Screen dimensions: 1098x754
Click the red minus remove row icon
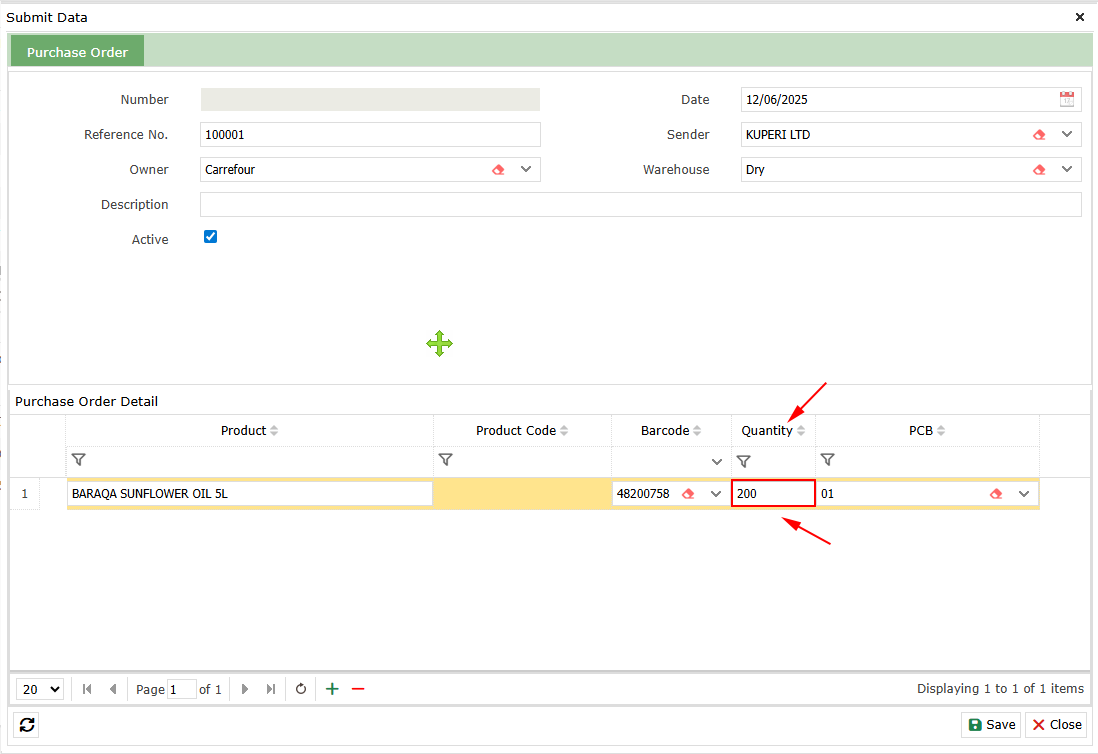pos(358,689)
